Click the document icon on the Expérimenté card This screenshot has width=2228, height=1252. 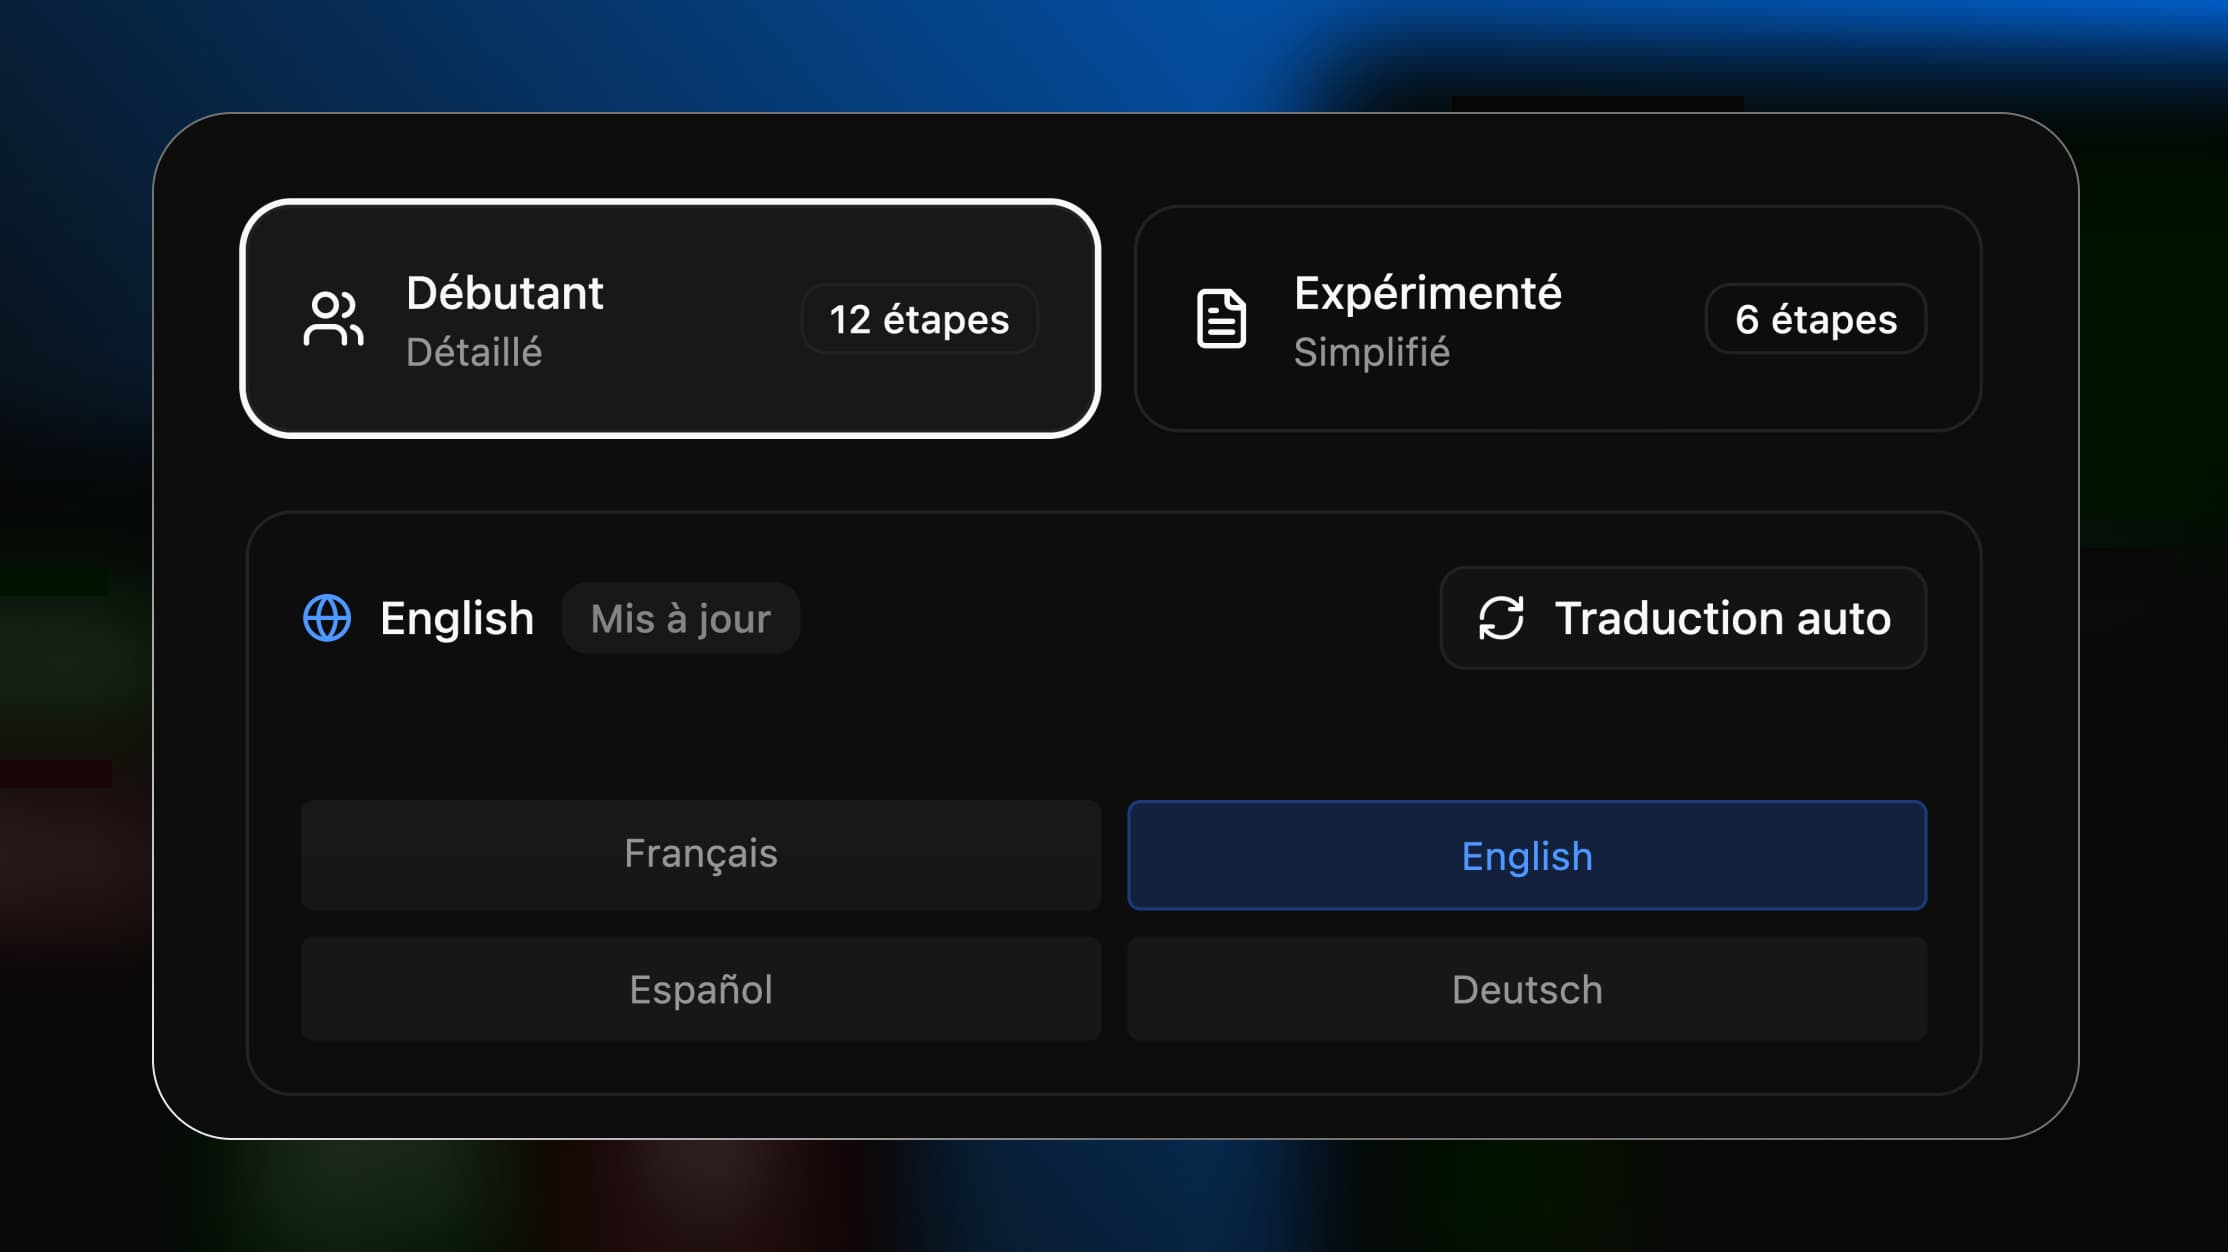tap(1219, 318)
